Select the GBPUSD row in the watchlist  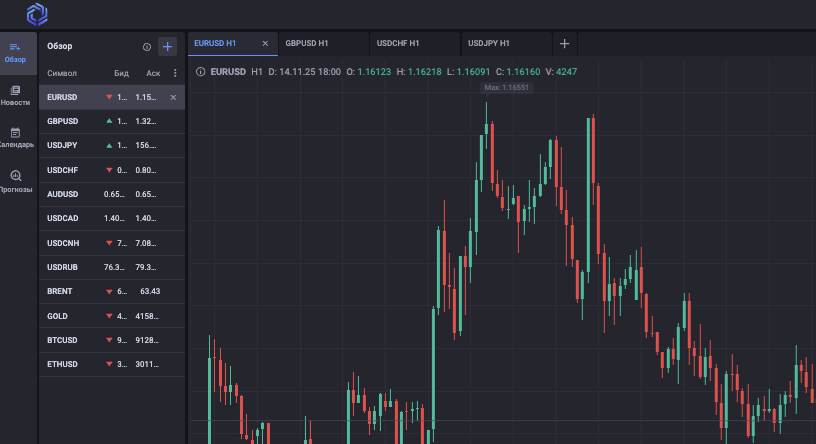pos(112,121)
